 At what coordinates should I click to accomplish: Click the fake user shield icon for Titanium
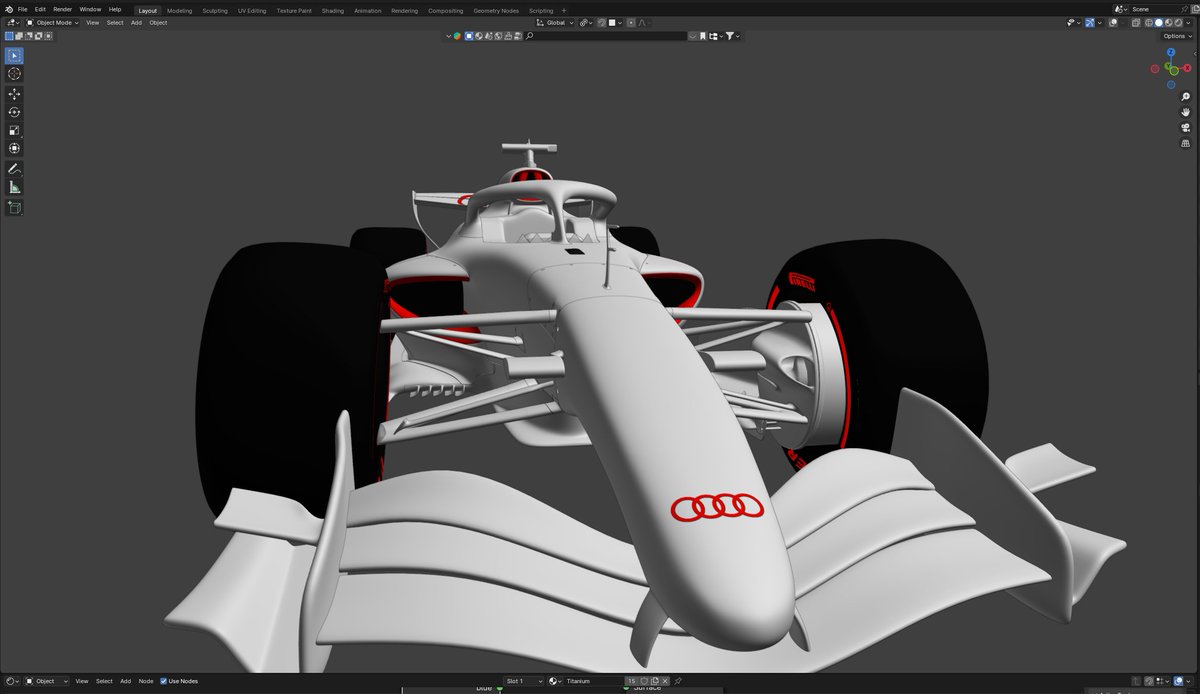pos(643,681)
